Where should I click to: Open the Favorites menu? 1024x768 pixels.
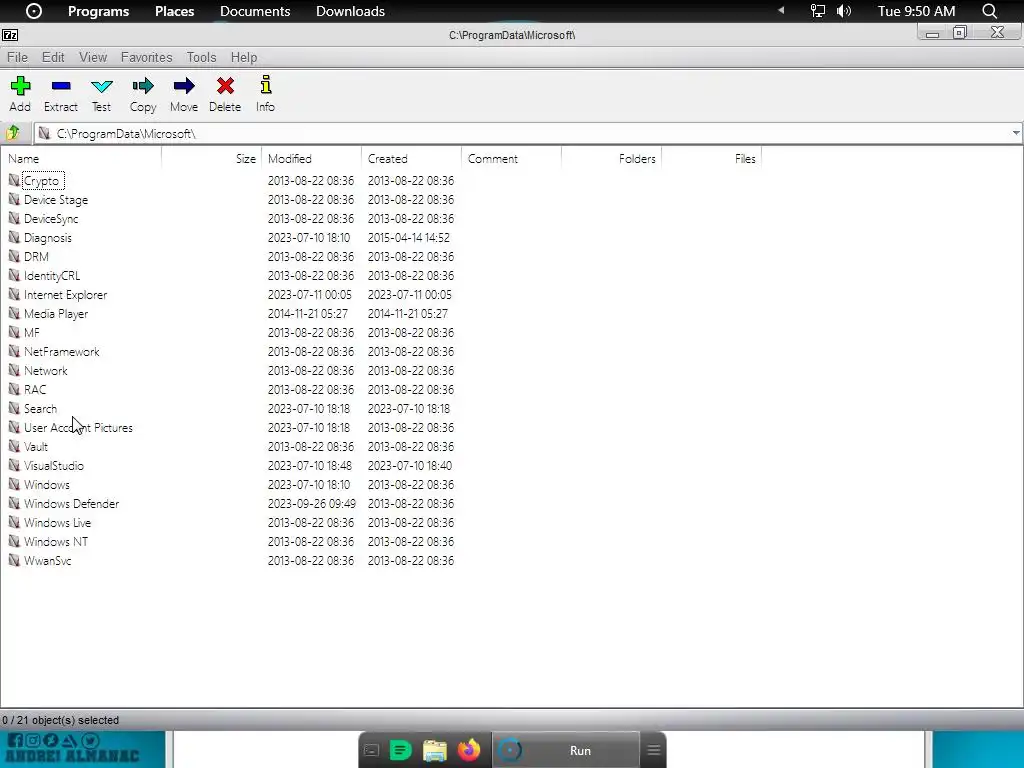(x=146, y=57)
